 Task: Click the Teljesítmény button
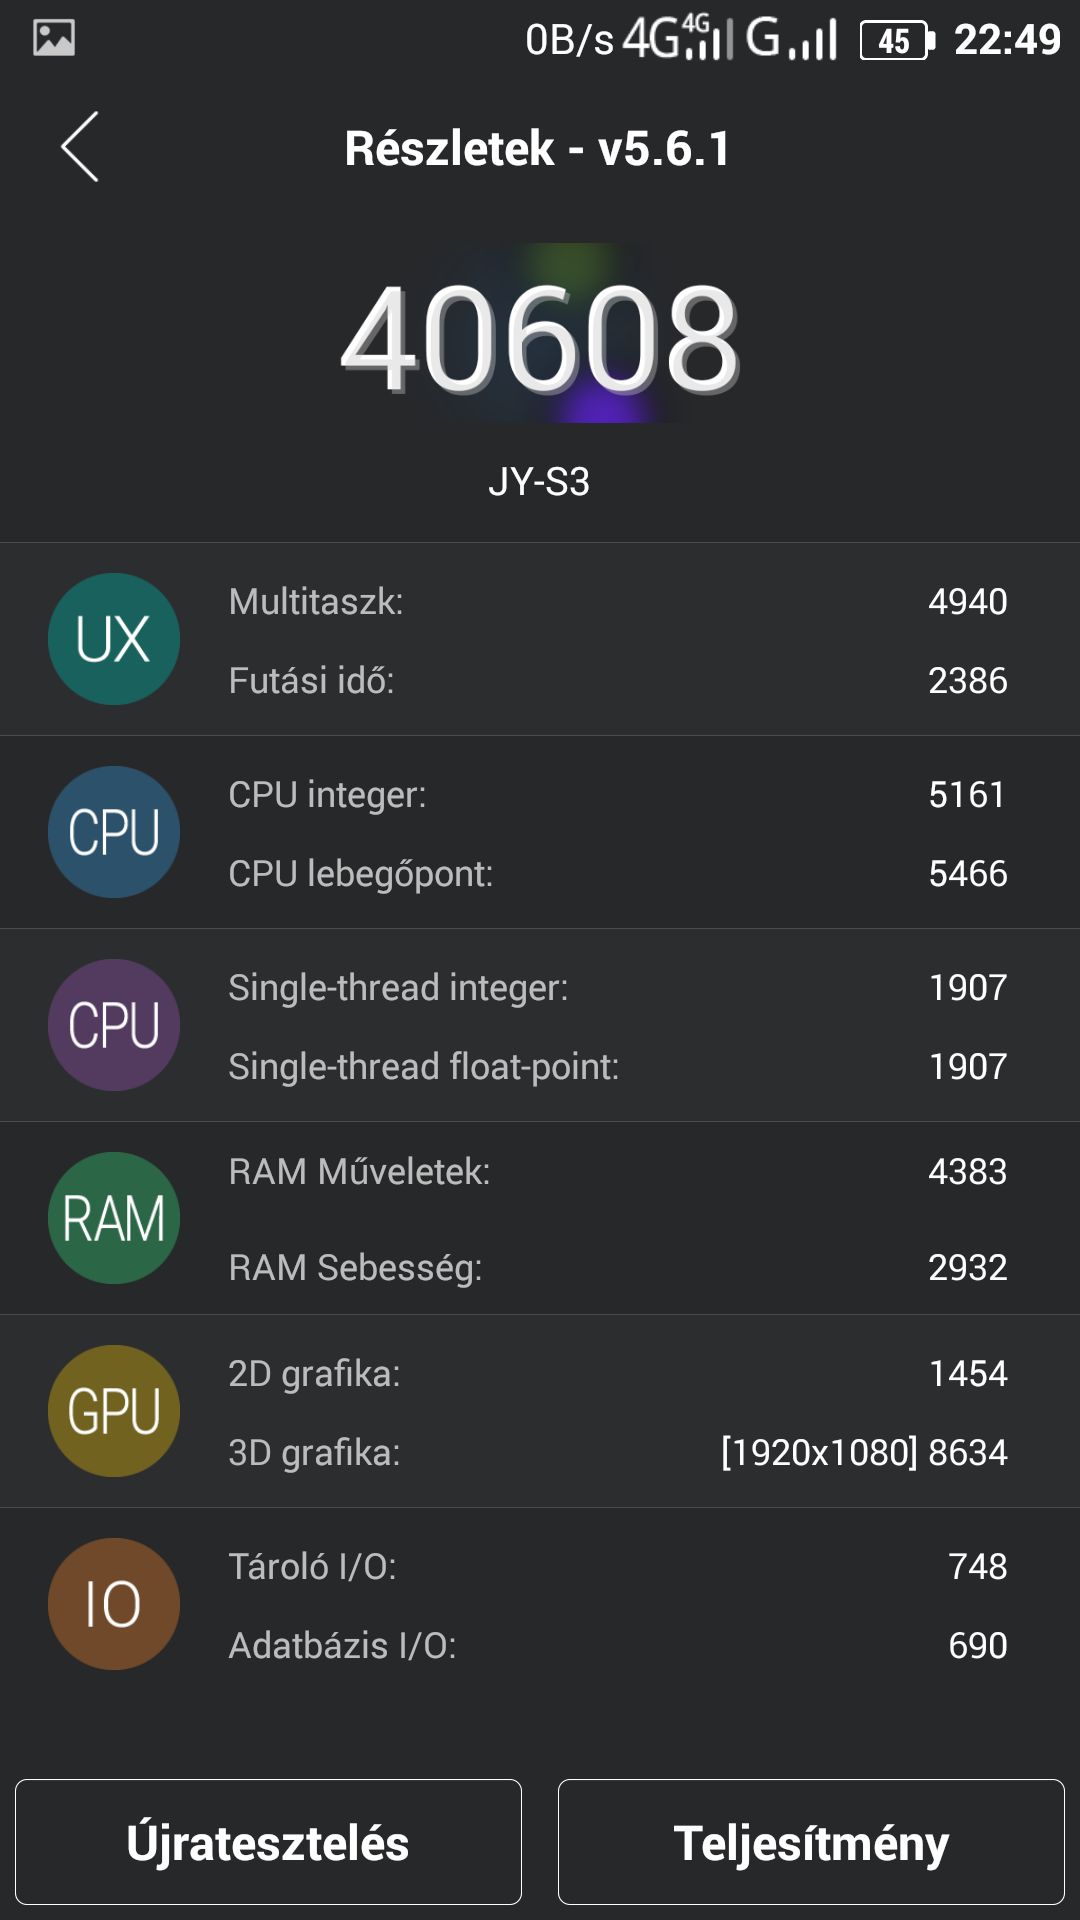(x=811, y=1842)
